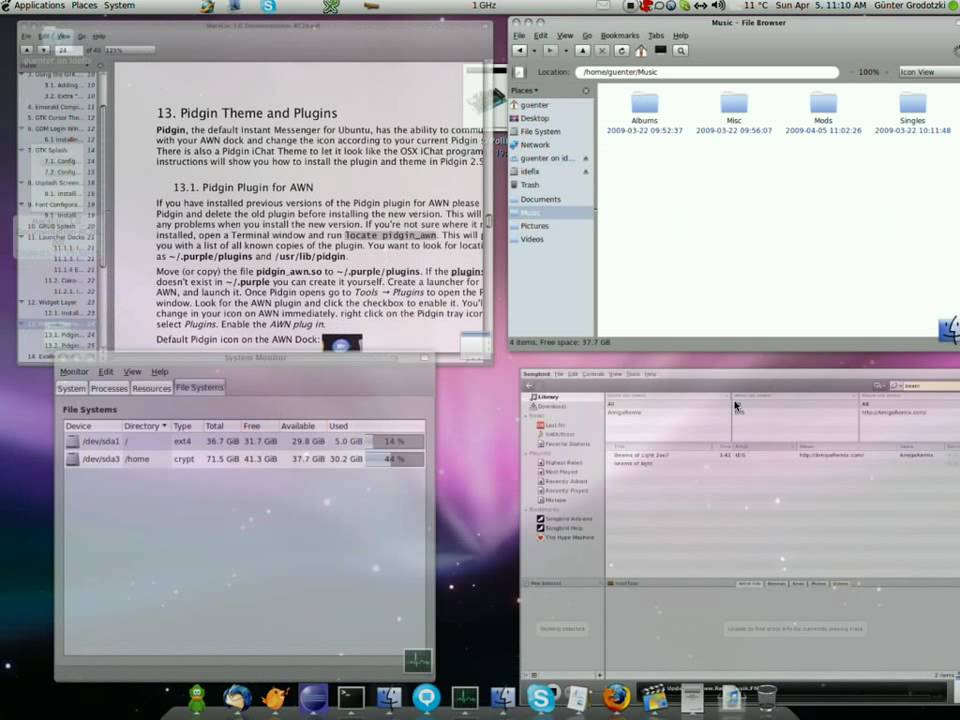
Task: Click the volume icon in top panel
Action: tap(719, 6)
